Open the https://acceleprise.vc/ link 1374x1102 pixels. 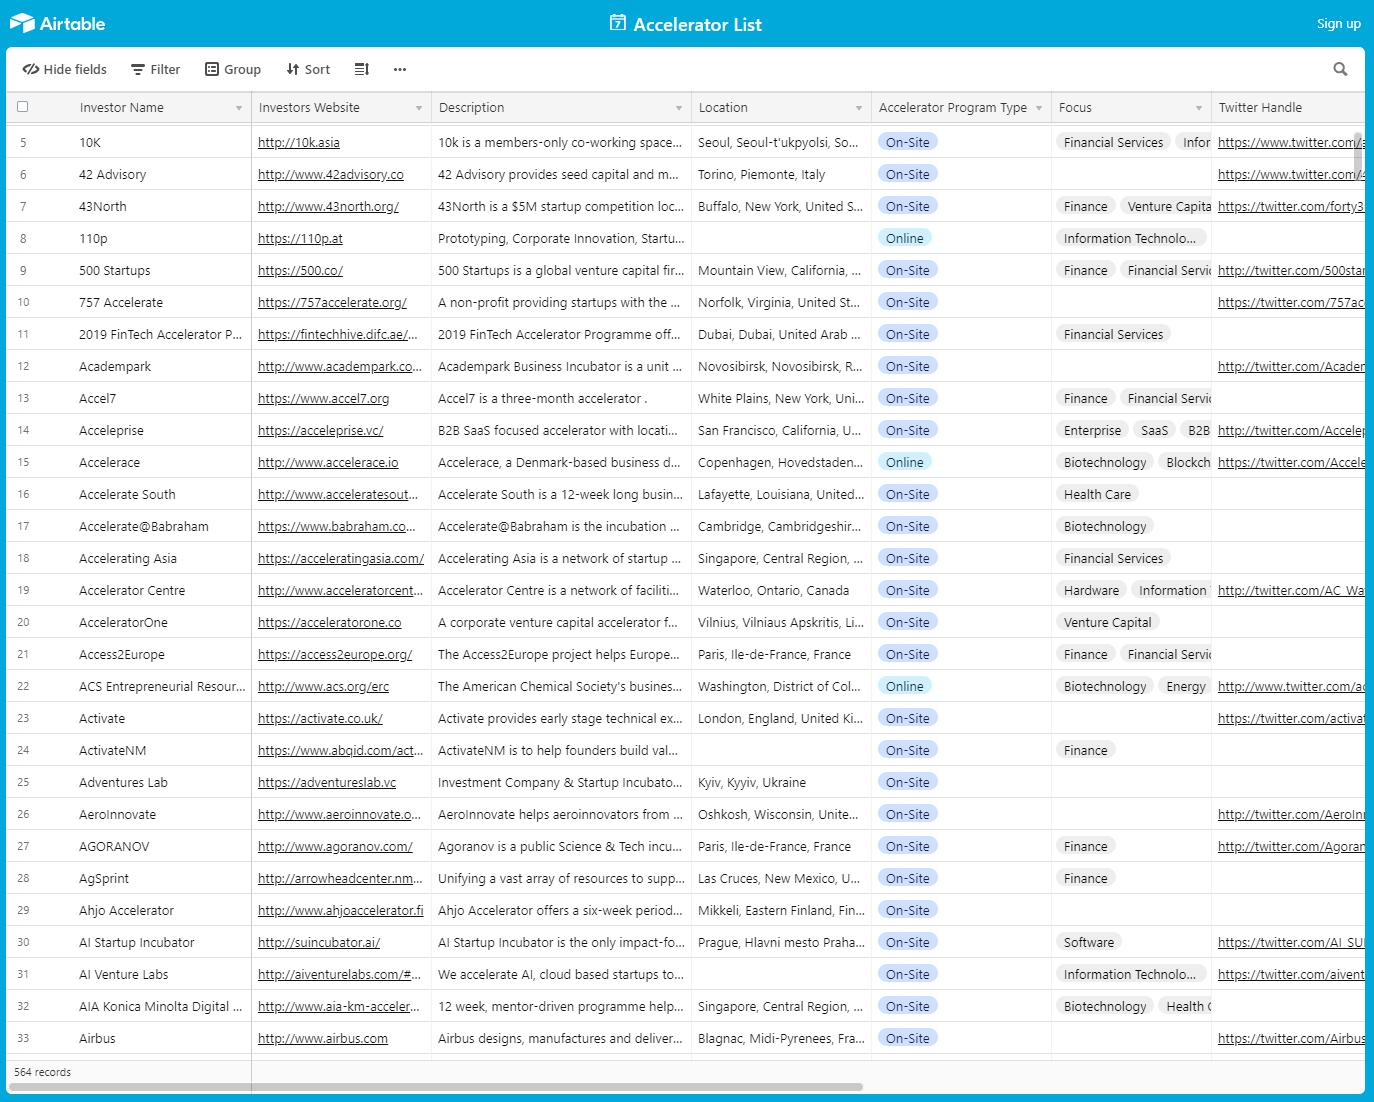320,430
